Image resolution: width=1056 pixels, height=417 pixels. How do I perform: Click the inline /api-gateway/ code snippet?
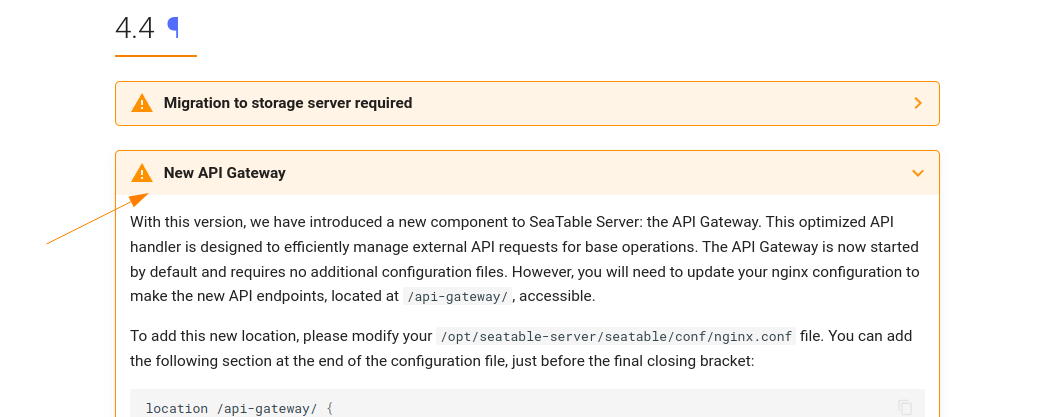pos(458,296)
